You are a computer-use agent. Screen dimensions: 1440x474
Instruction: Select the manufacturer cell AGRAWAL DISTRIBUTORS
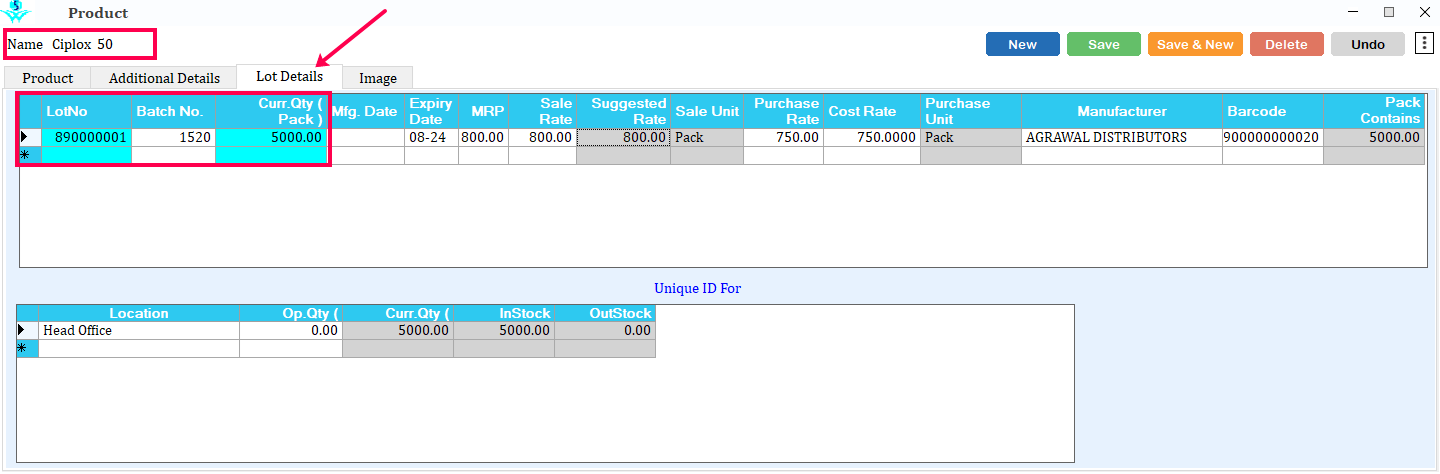(x=1122, y=137)
